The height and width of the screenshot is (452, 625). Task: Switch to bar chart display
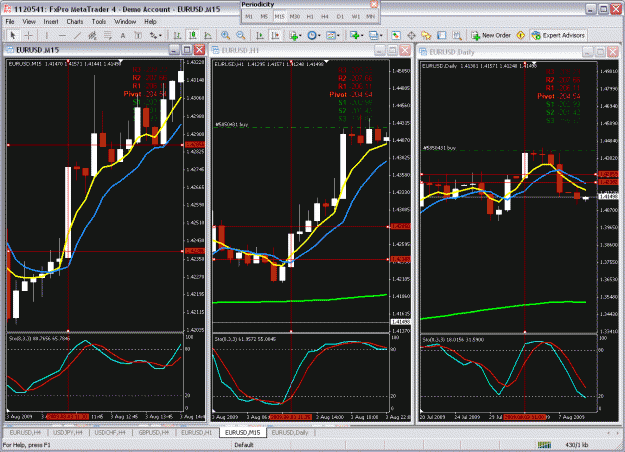click(x=177, y=35)
